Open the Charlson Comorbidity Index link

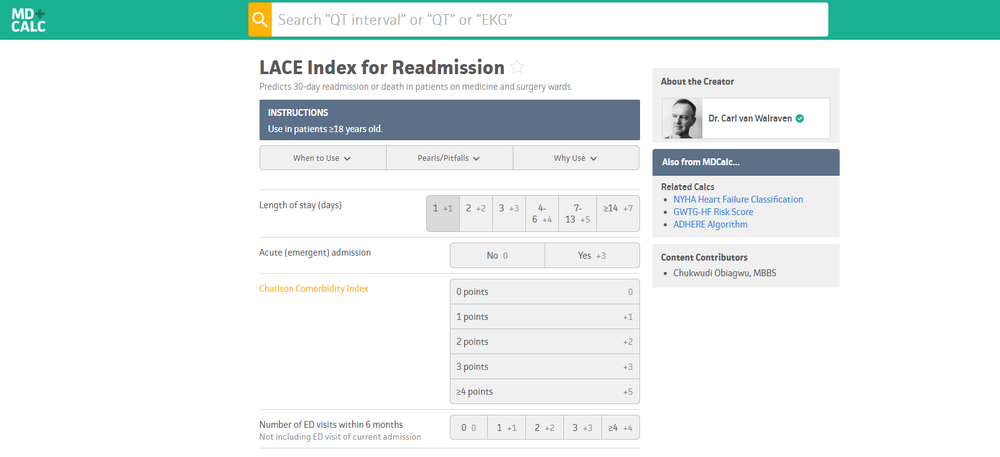coord(314,289)
